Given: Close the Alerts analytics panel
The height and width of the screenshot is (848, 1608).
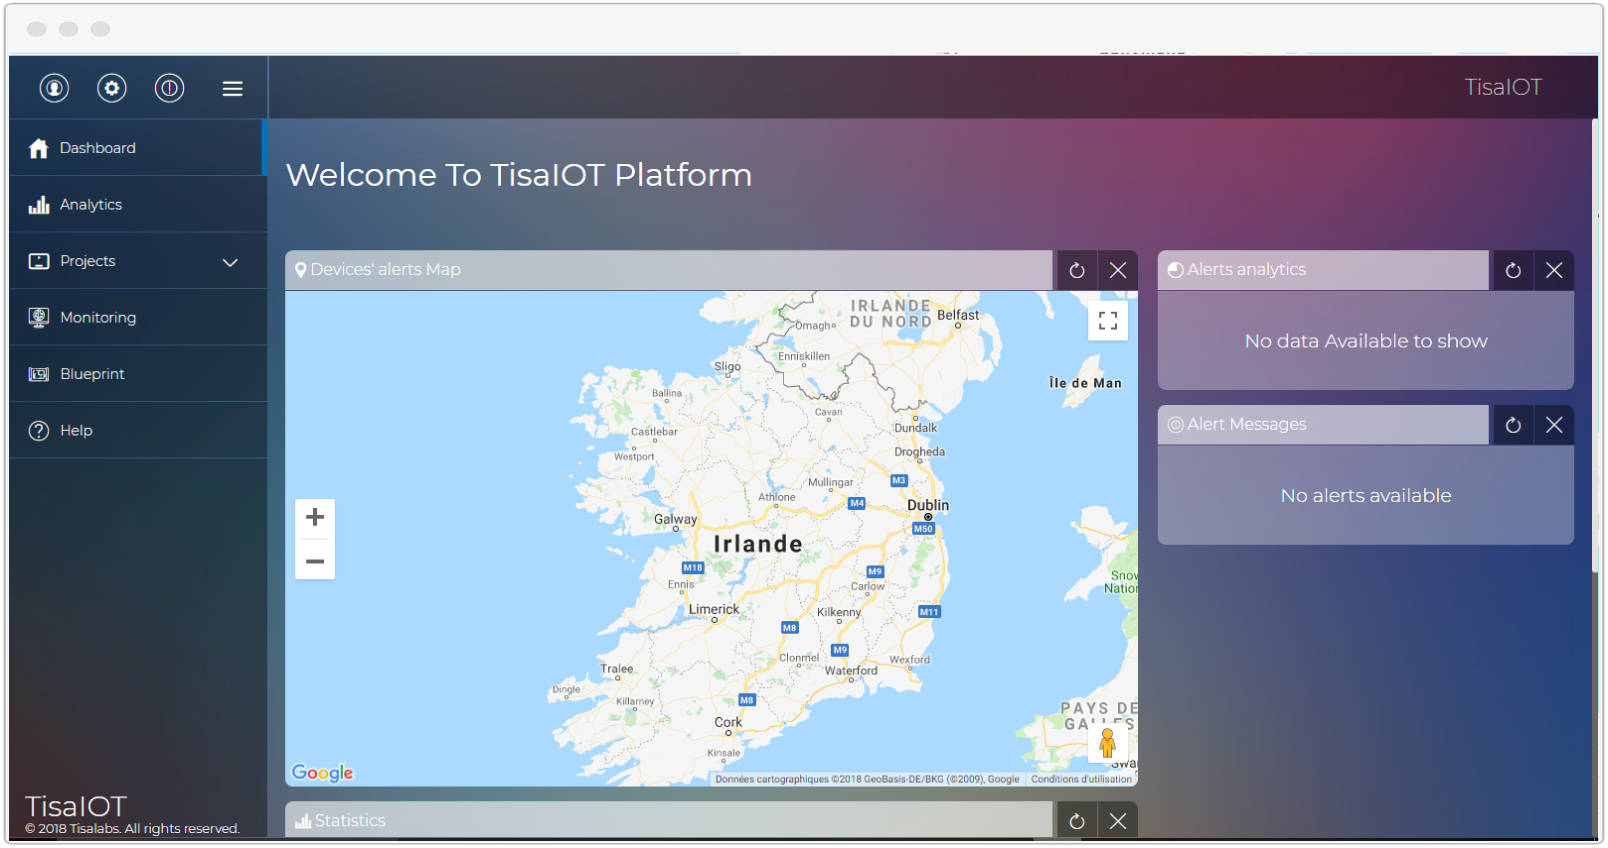Looking at the screenshot, I should click(x=1554, y=270).
